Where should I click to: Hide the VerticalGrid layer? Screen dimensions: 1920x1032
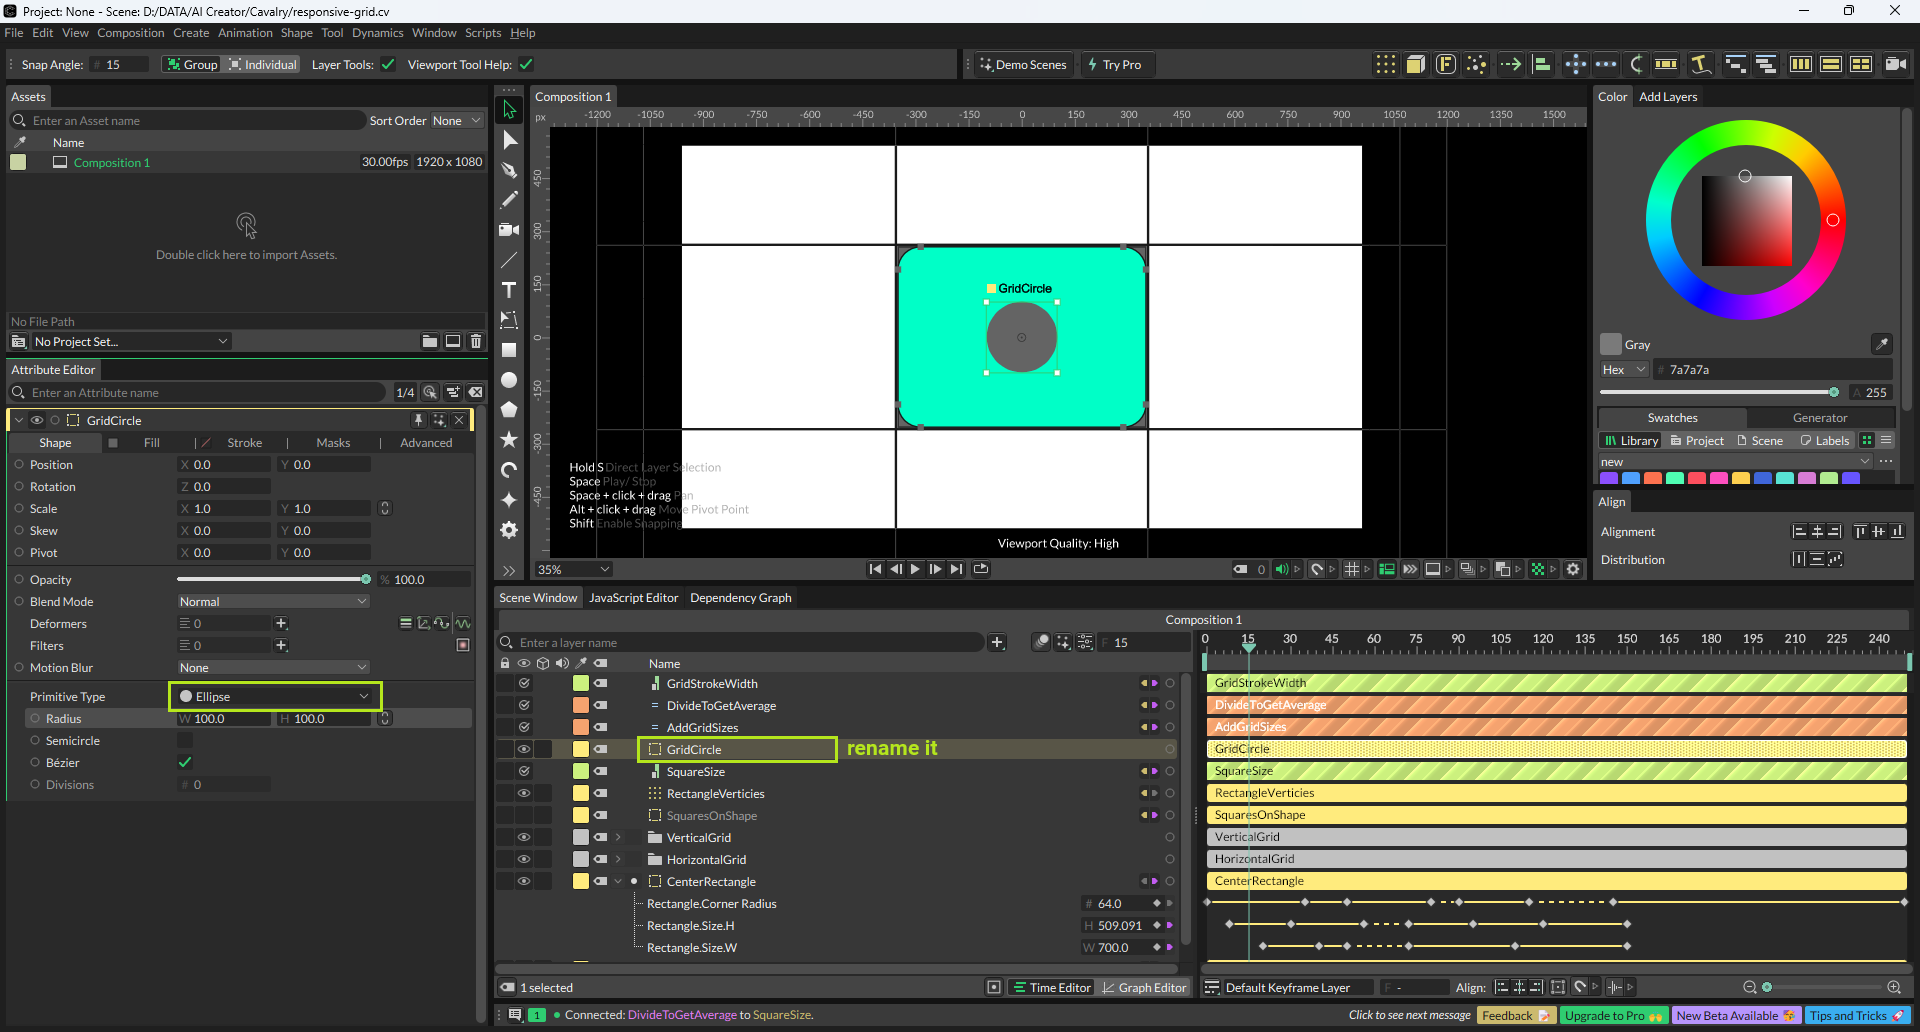[523, 838]
